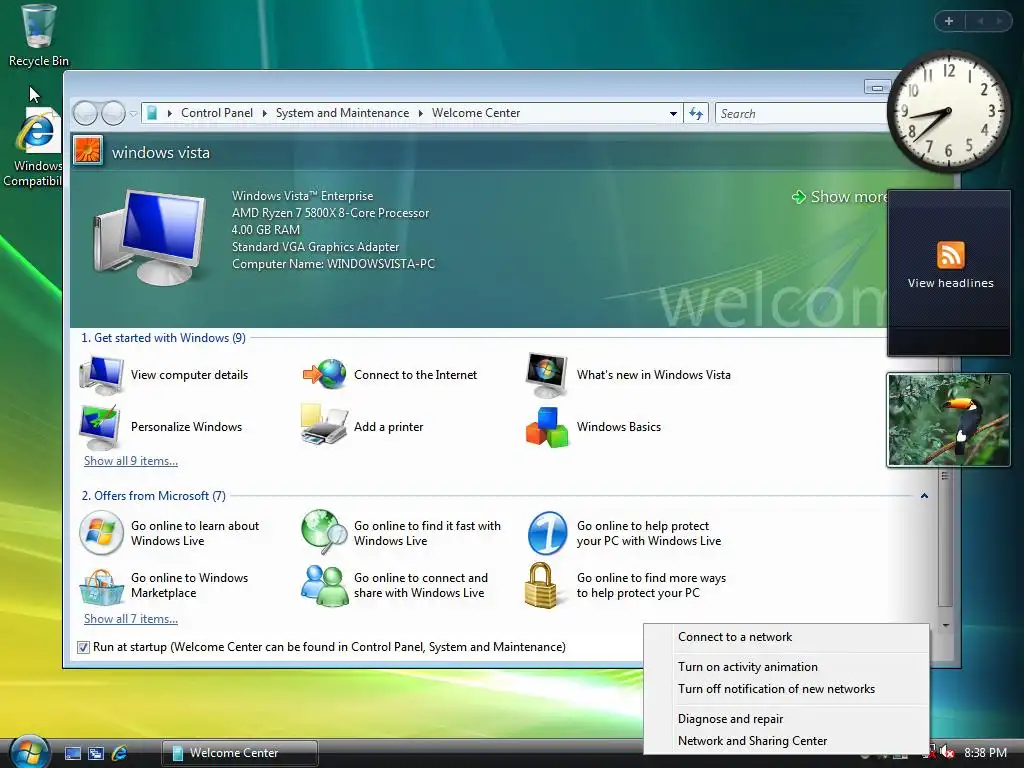The height and width of the screenshot is (768, 1024).
Task: Click Welcome Center breadcrumb segment
Action: click(476, 113)
